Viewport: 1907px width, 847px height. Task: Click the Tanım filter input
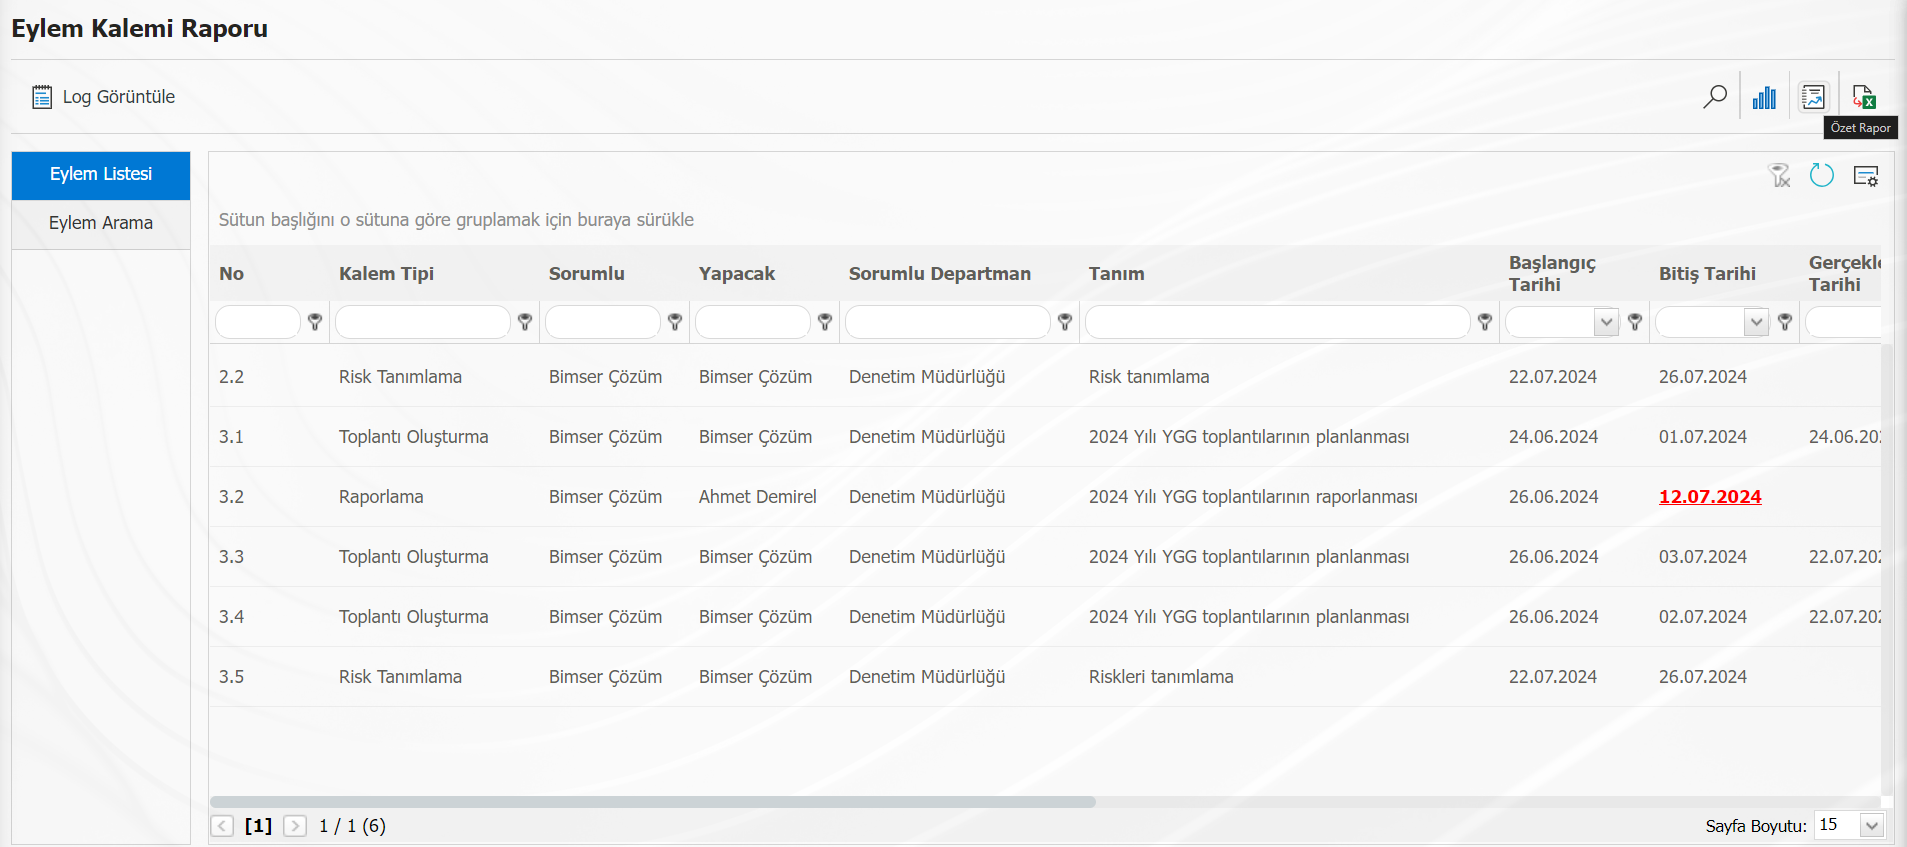[1278, 322]
